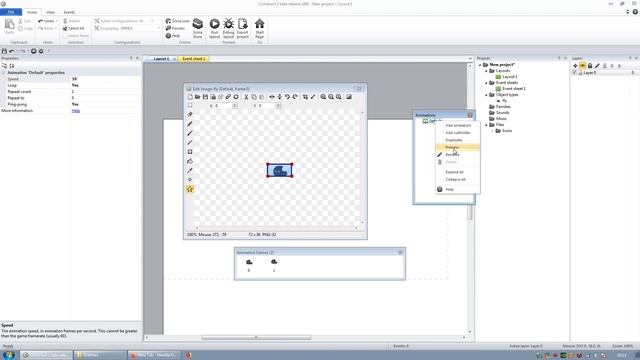Select the Rectangle shape tool
The height and width of the screenshot is (360, 640).
pos(190,152)
